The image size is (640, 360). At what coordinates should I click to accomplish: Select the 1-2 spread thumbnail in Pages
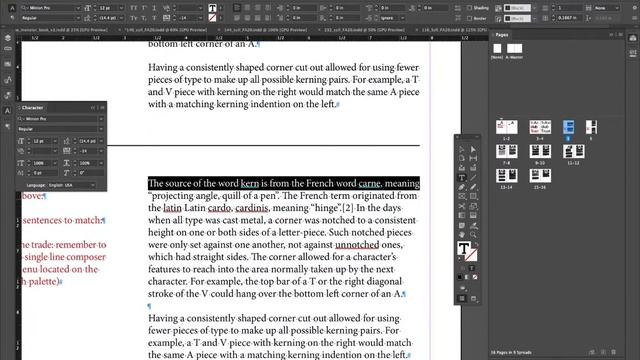pyautogui.click(x=507, y=127)
